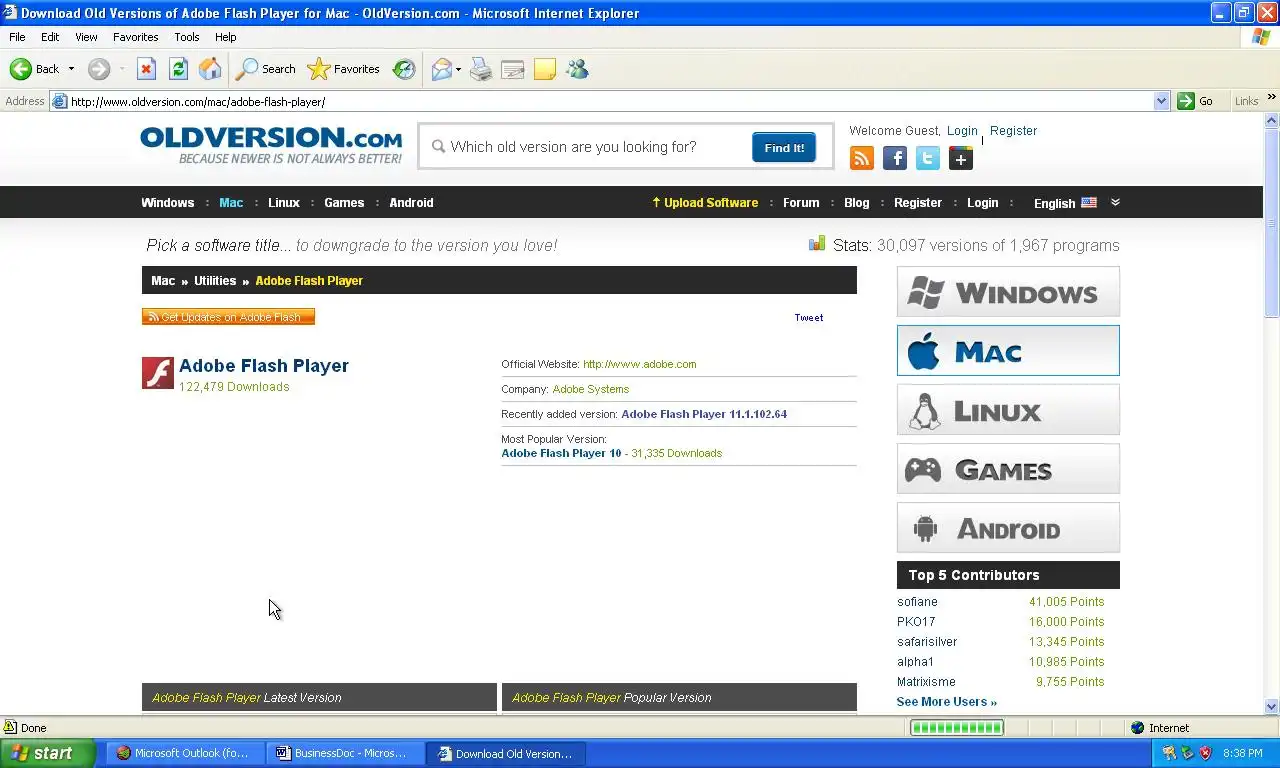1280x768 pixels.
Task: Click the Forward navigation arrow
Action: click(x=98, y=69)
